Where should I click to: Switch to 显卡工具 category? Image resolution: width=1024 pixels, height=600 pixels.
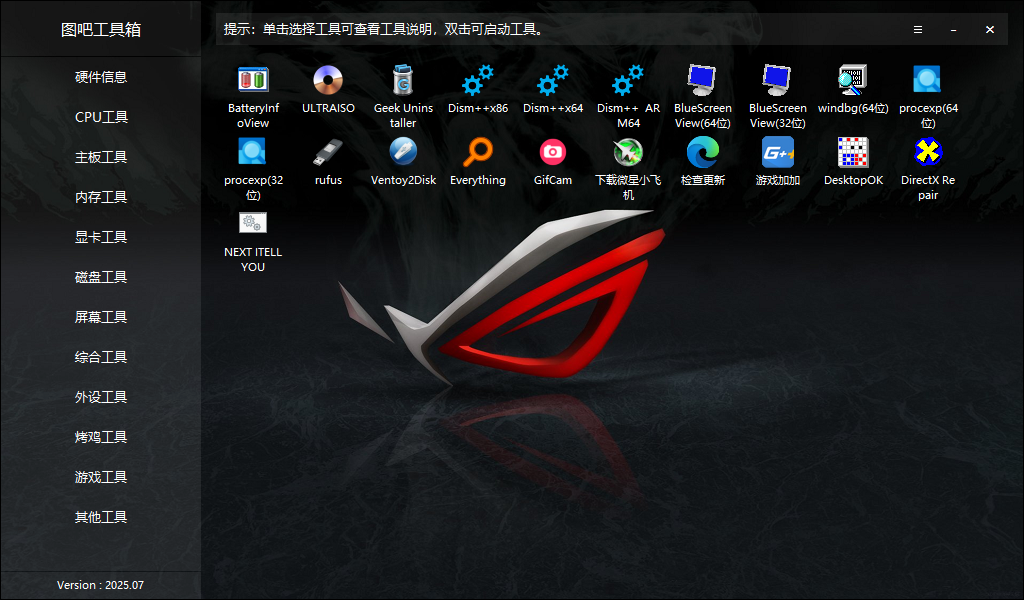pyautogui.click(x=100, y=237)
